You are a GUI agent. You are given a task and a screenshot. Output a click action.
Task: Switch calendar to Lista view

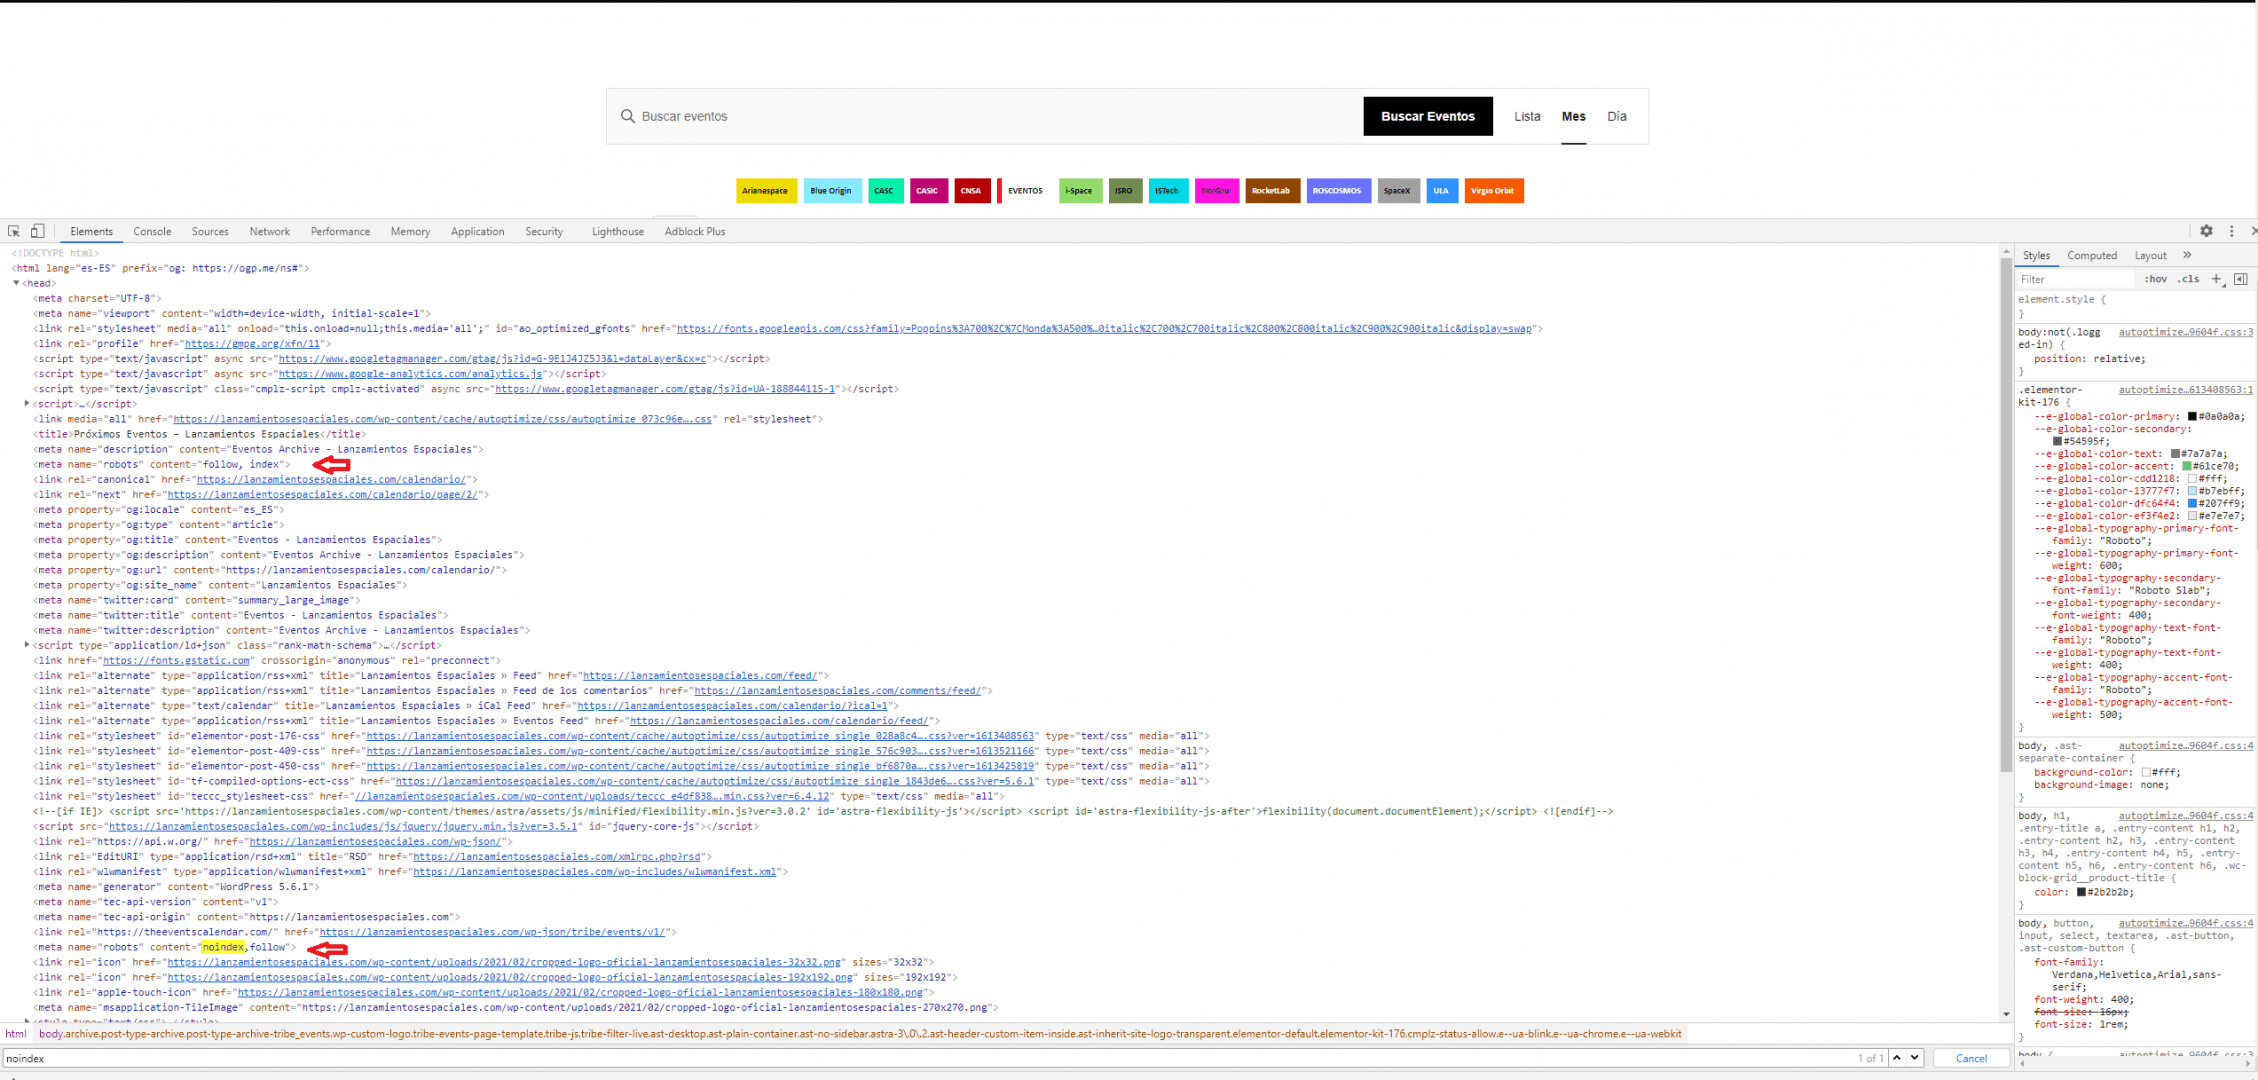coord(1527,116)
